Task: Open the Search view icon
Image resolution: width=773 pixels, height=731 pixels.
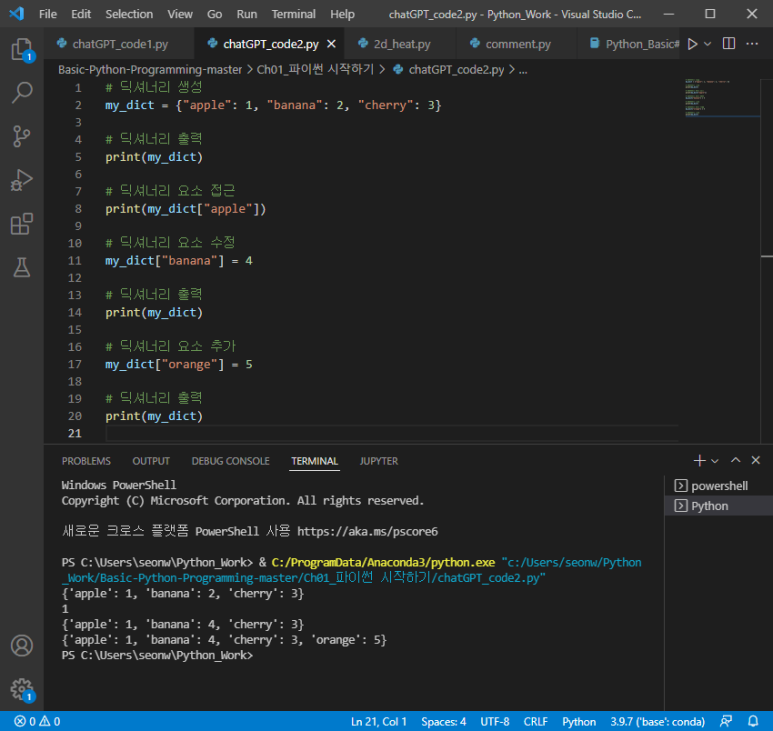Action: [x=22, y=92]
